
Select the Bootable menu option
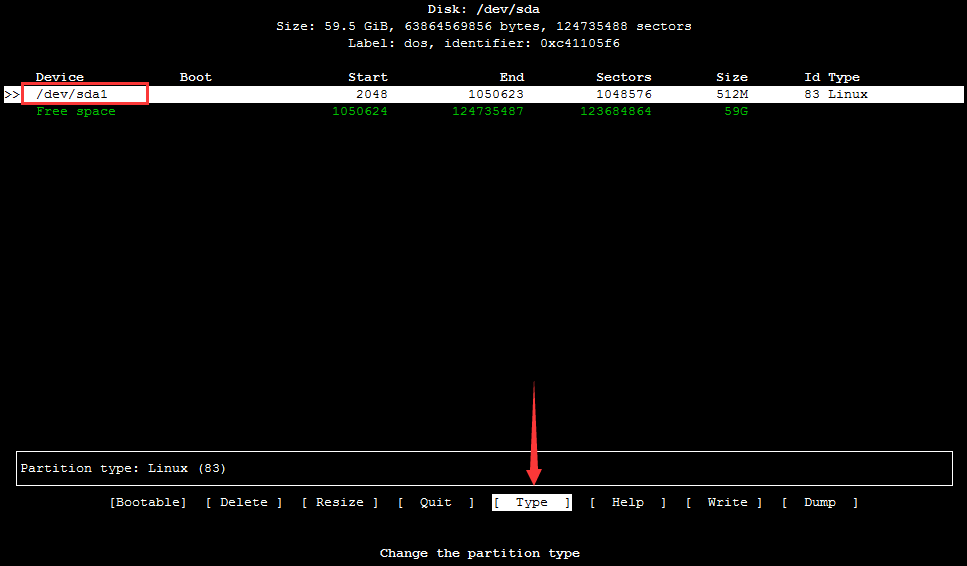[x=148, y=502]
